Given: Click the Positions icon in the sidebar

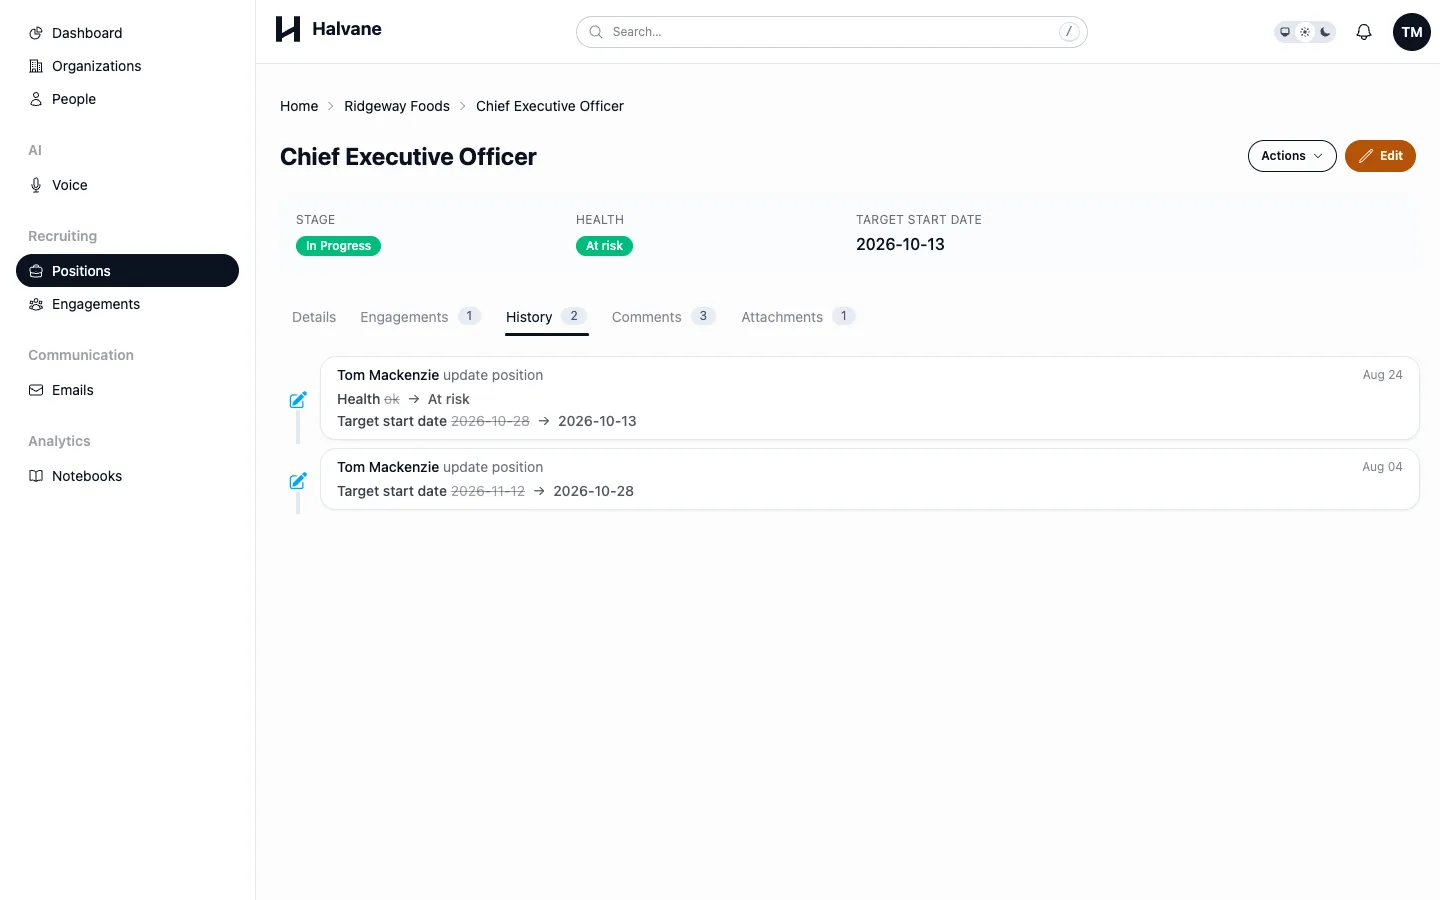Looking at the screenshot, I should [x=36, y=271].
